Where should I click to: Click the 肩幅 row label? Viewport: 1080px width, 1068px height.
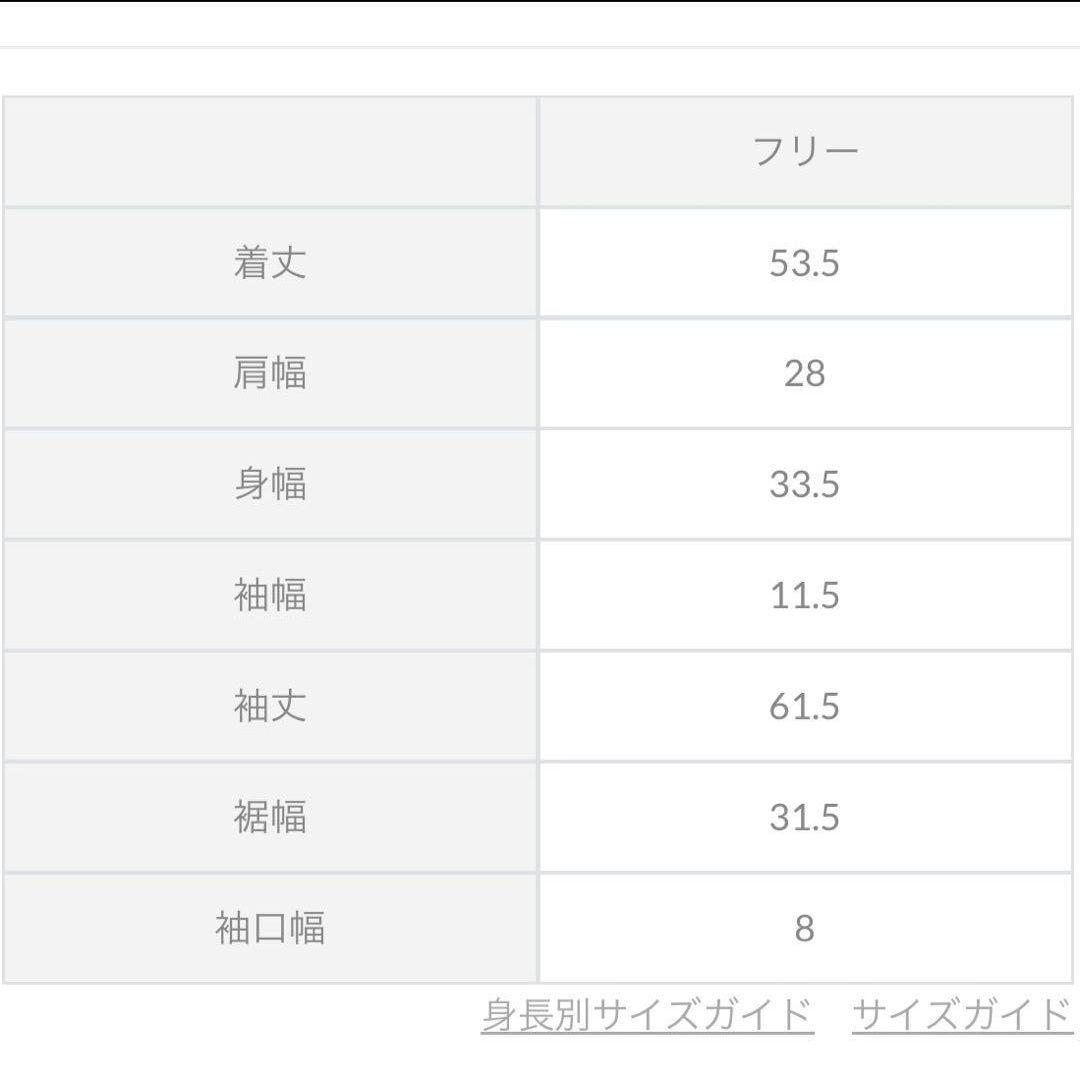point(270,374)
